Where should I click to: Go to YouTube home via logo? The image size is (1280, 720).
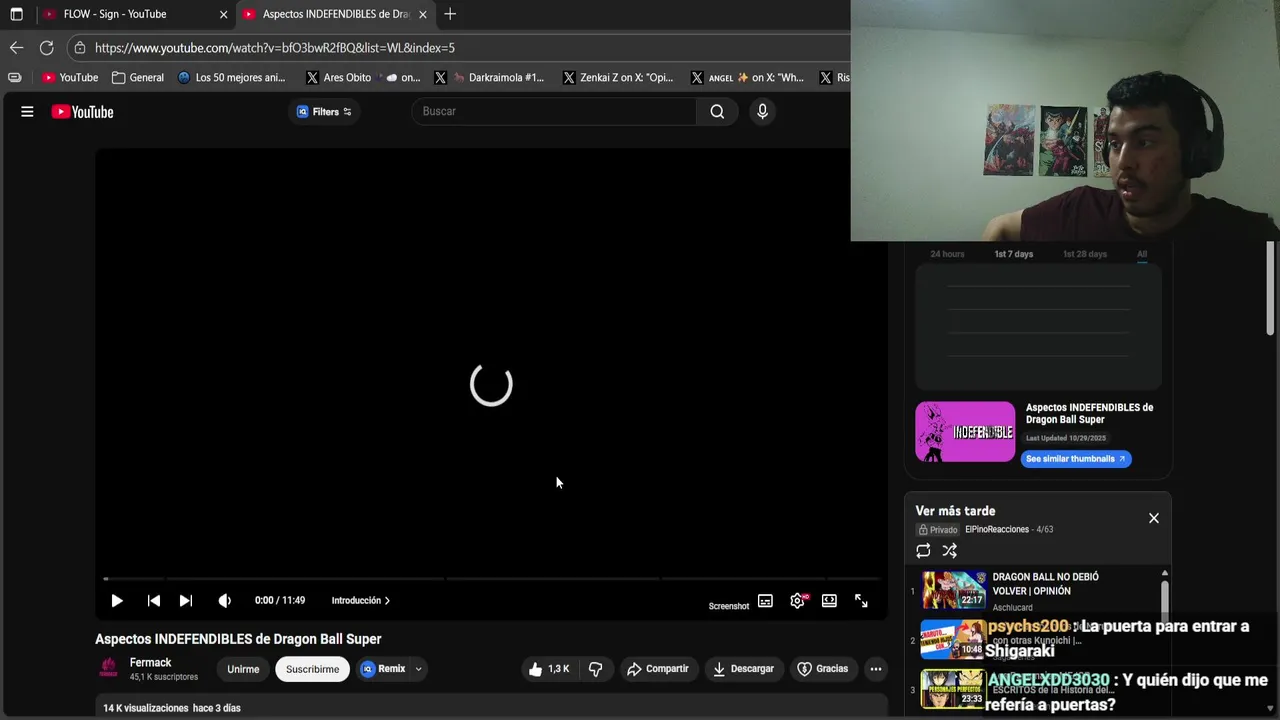(x=83, y=112)
